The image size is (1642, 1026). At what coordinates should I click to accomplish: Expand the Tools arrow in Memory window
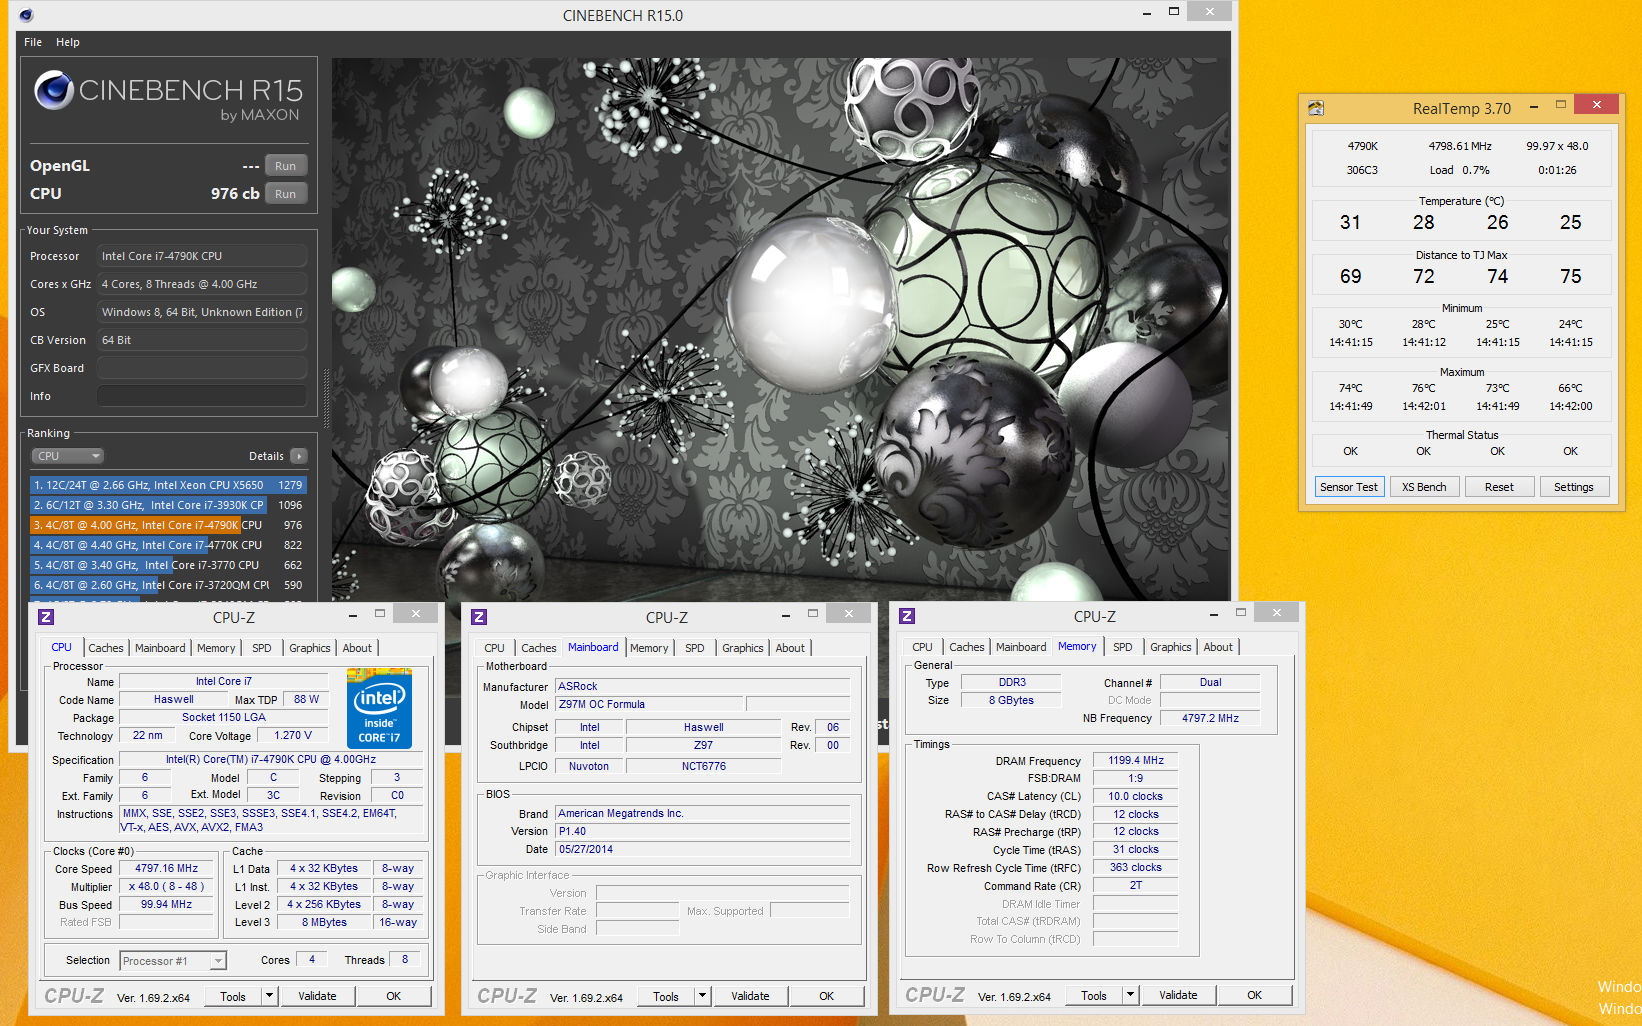[1130, 995]
